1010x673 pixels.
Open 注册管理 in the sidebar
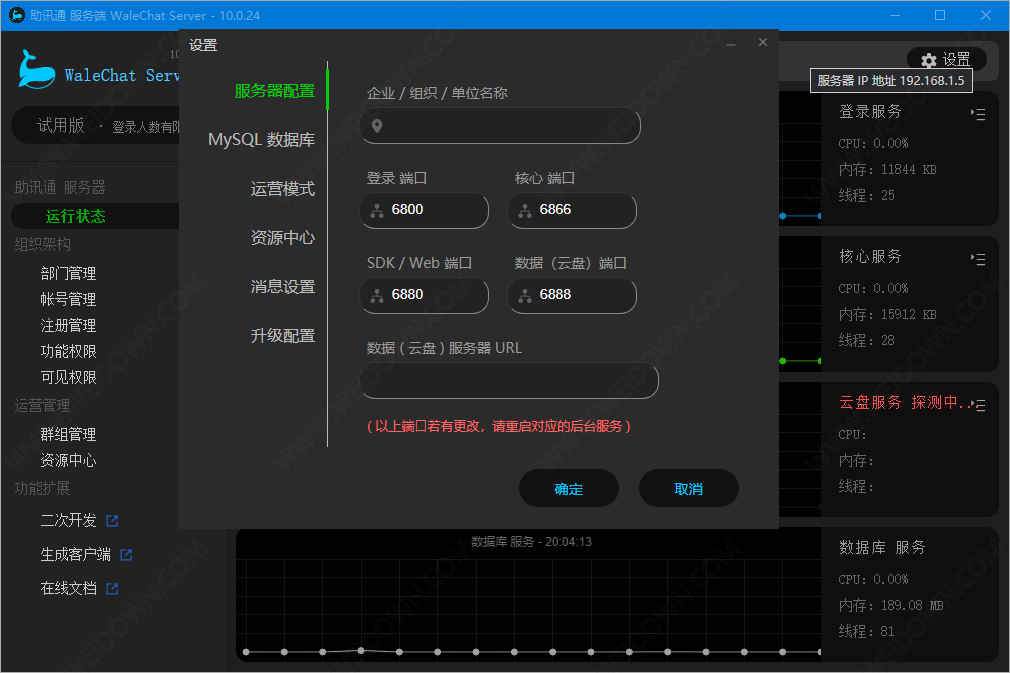coord(68,326)
